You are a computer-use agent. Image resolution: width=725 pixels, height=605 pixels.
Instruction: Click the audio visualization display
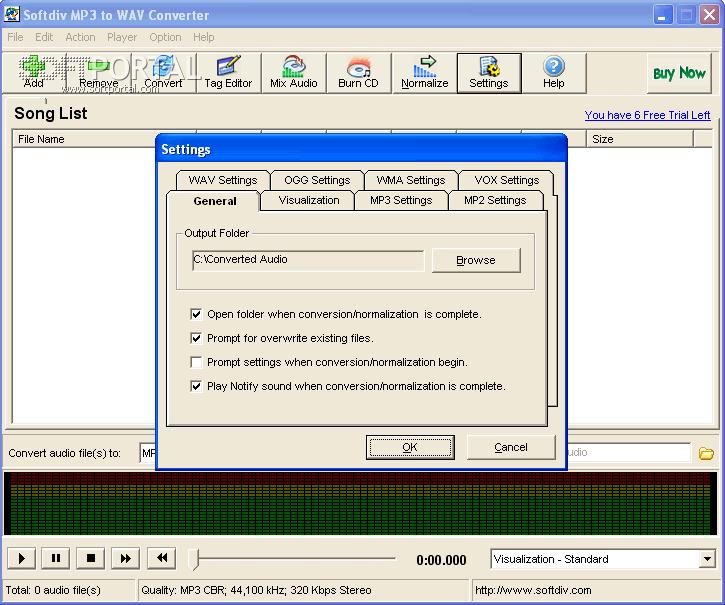(360, 504)
